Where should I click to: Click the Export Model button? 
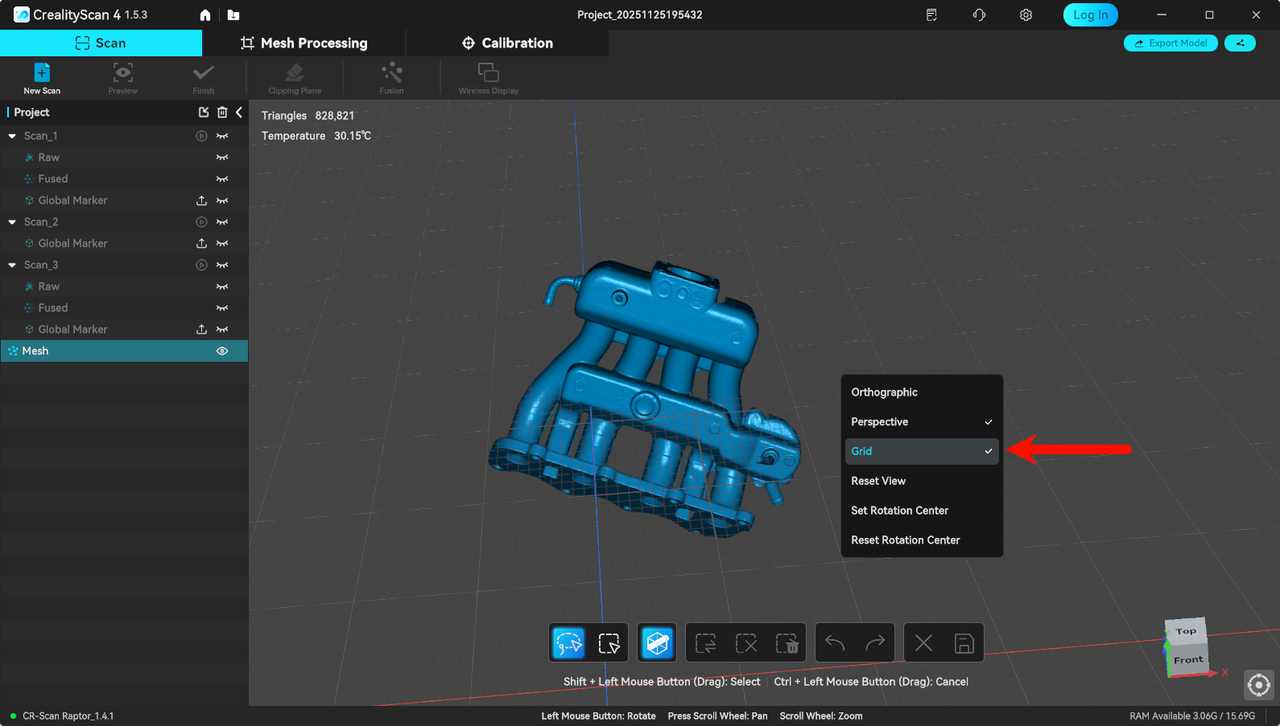click(1170, 43)
